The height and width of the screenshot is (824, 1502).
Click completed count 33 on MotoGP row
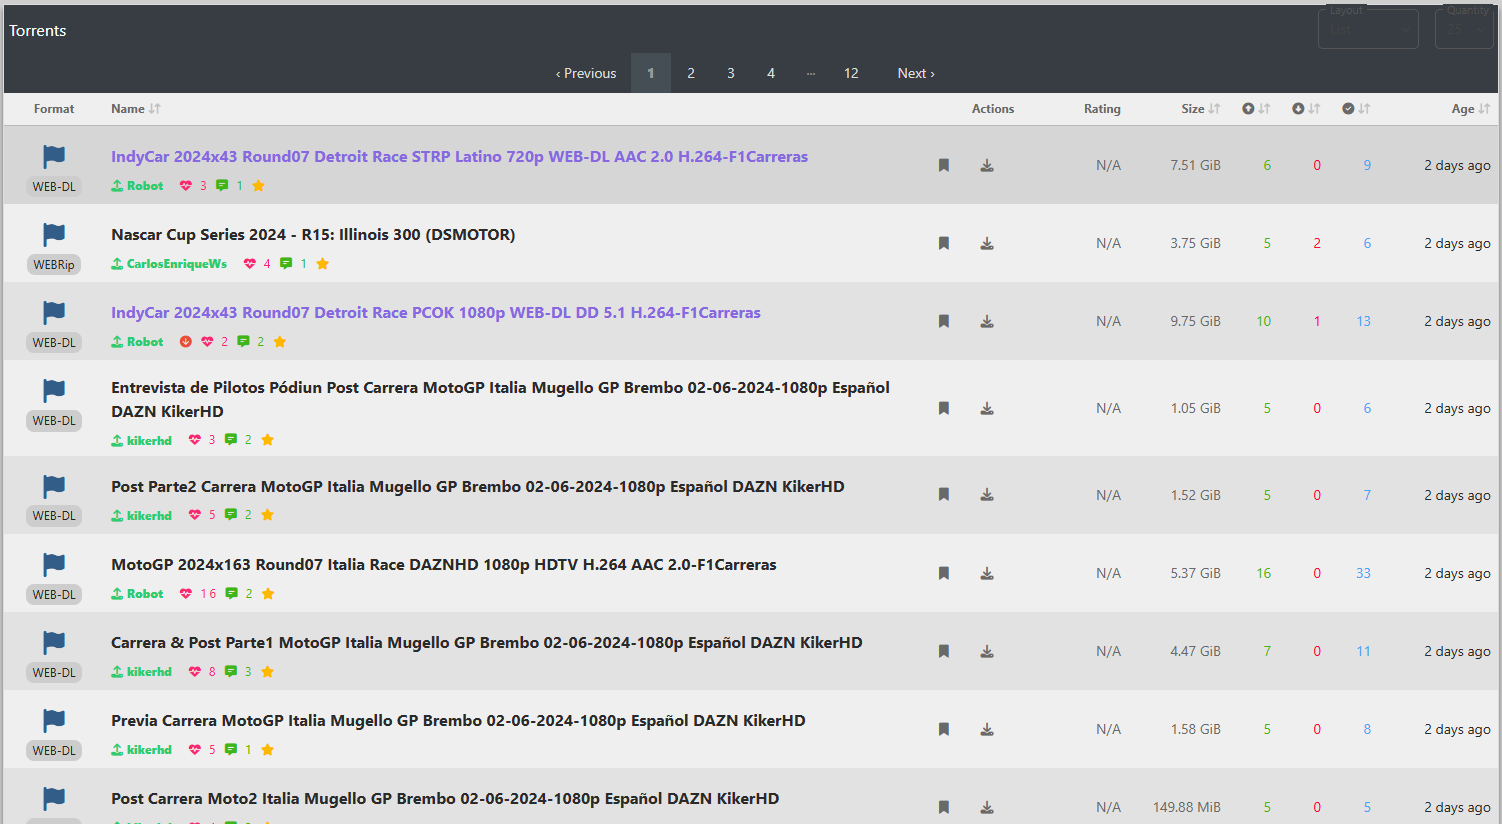[1363, 574]
